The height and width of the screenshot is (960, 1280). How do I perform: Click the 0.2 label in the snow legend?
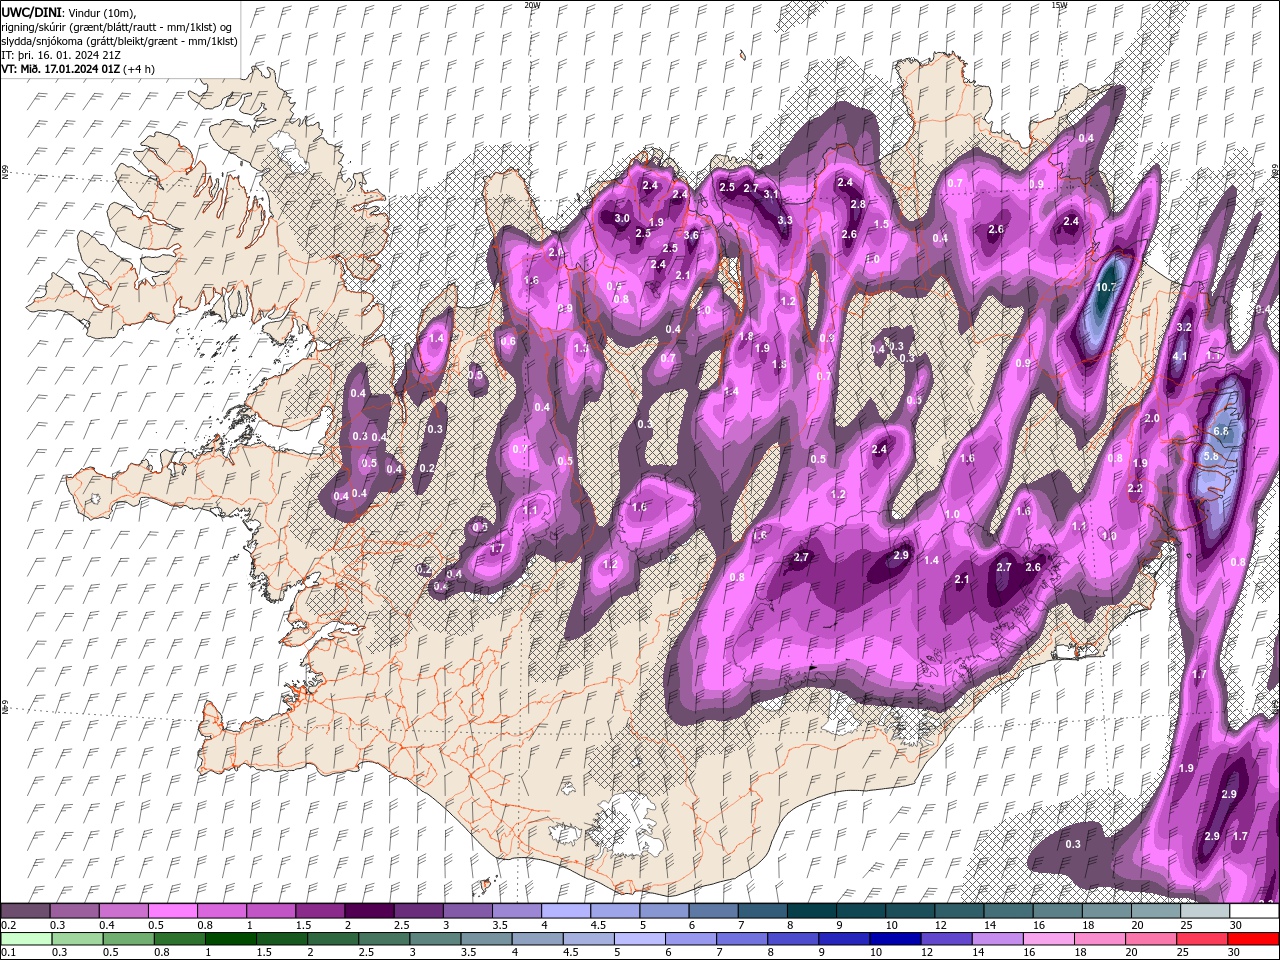[7, 925]
